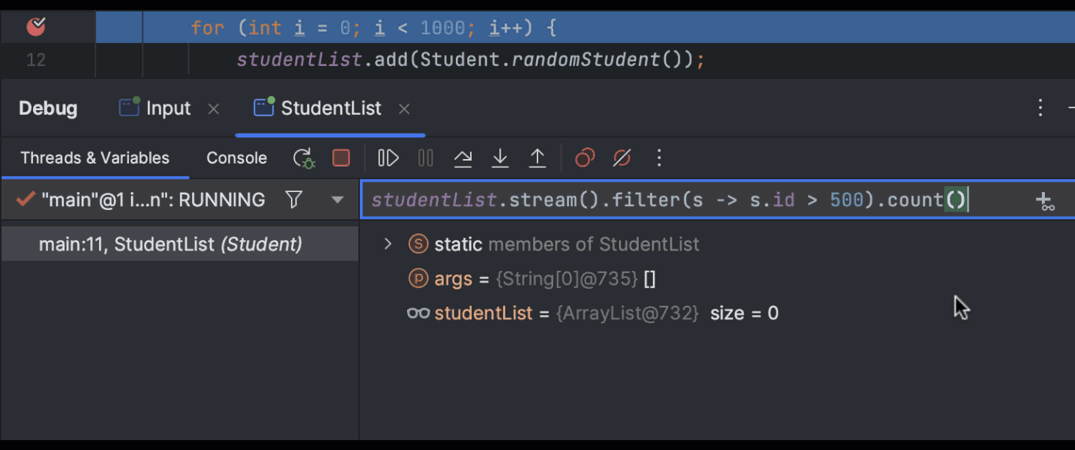This screenshot has width=1075, height=450.
Task: Click the Add to Watches icon
Action: tap(1045, 201)
